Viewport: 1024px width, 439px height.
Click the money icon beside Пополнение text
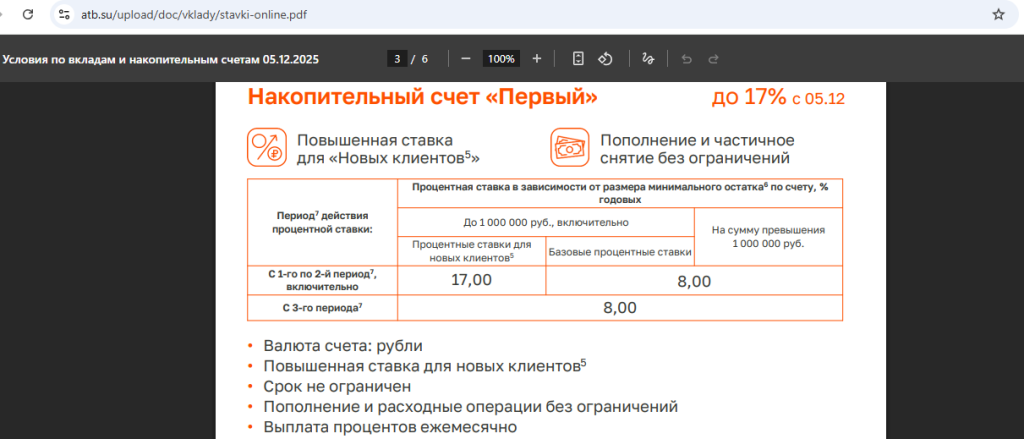coord(569,148)
